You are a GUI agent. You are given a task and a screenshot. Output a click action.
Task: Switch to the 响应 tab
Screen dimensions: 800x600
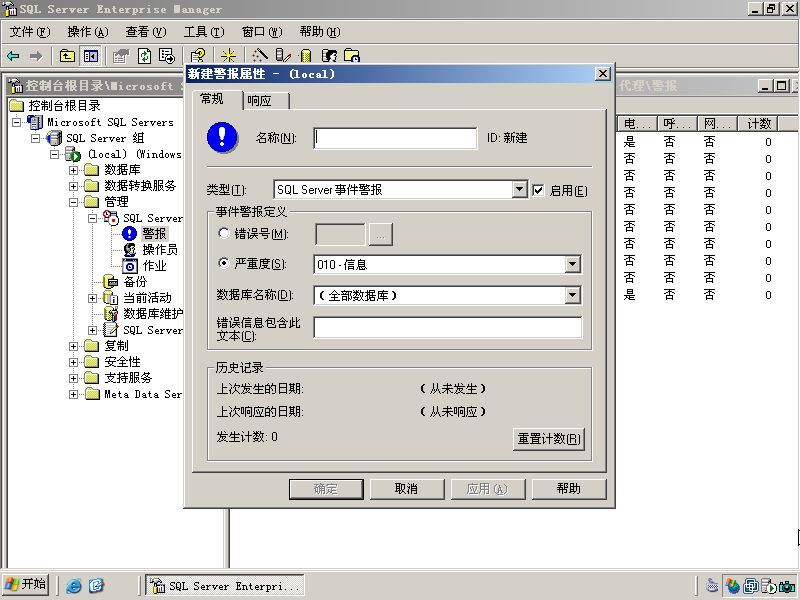tap(266, 101)
